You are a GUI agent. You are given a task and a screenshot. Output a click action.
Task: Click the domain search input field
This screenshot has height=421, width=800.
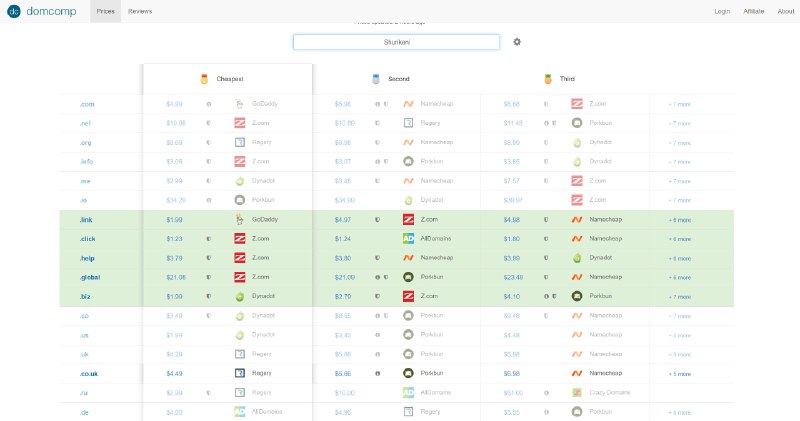396,42
